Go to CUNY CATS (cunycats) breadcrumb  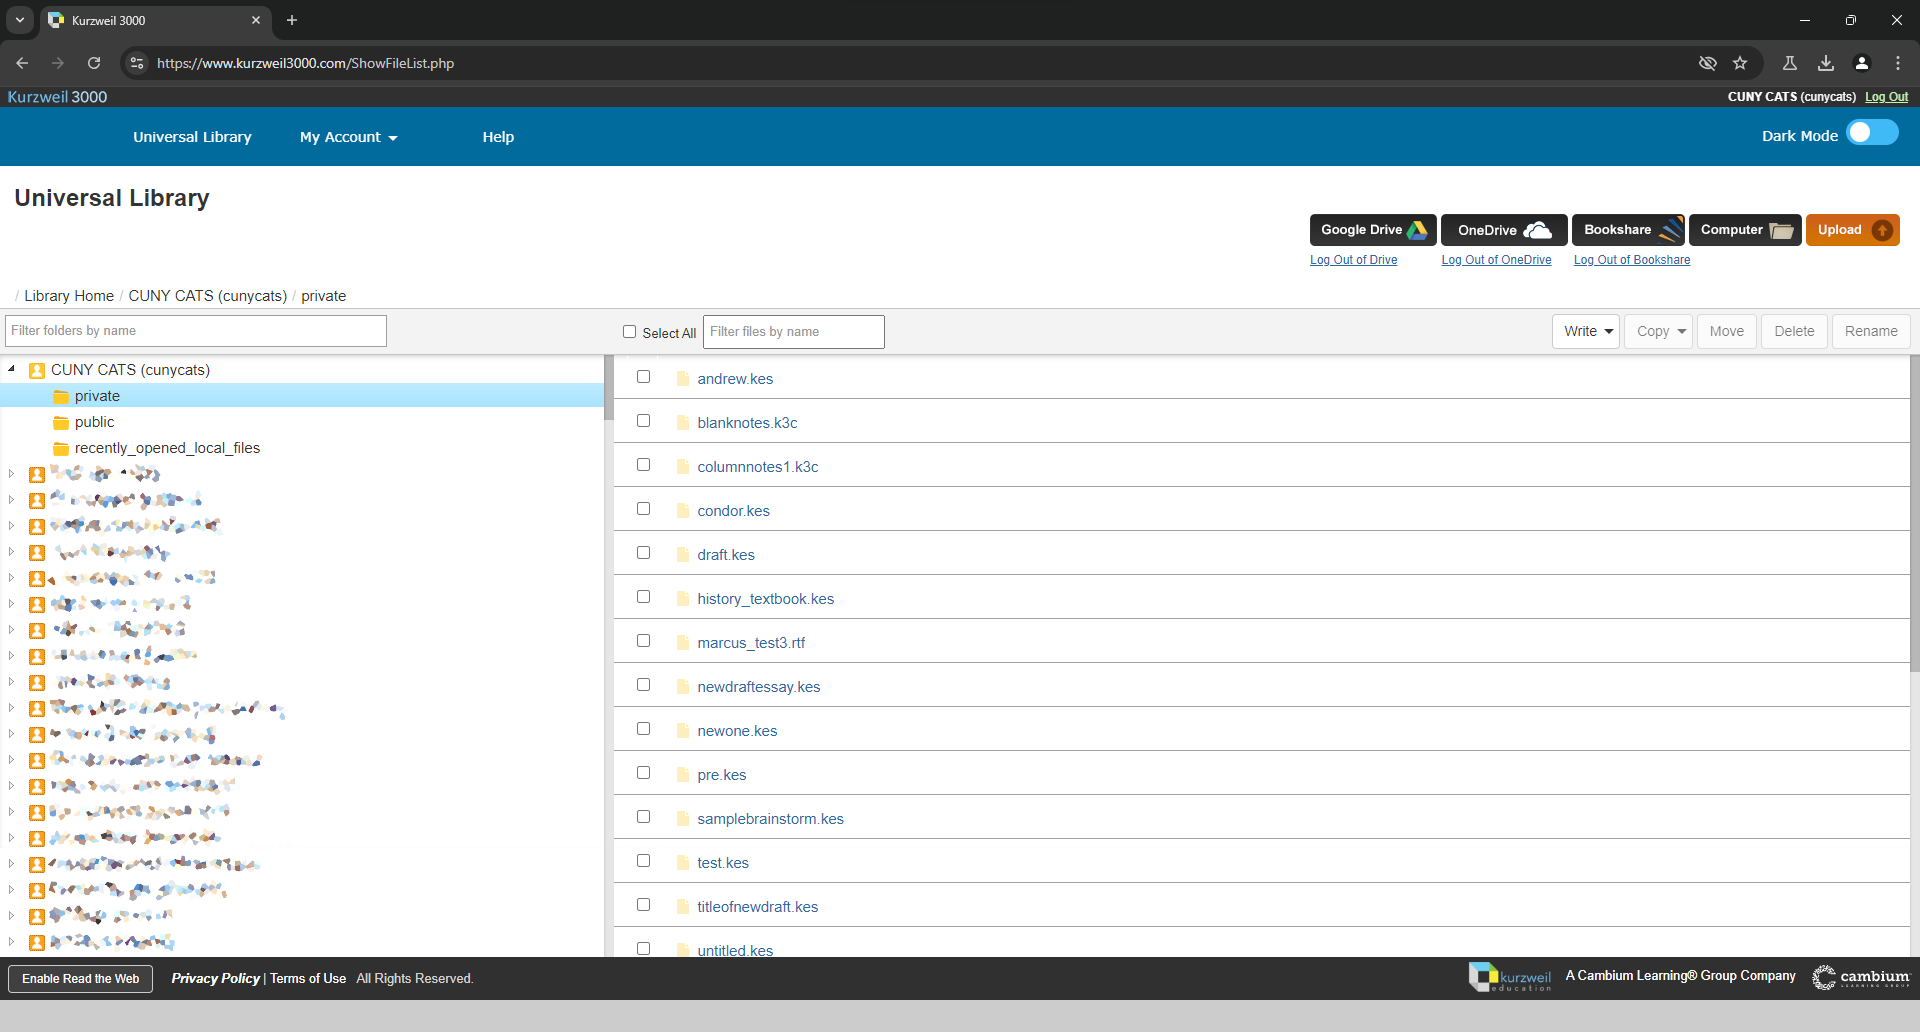(x=208, y=296)
